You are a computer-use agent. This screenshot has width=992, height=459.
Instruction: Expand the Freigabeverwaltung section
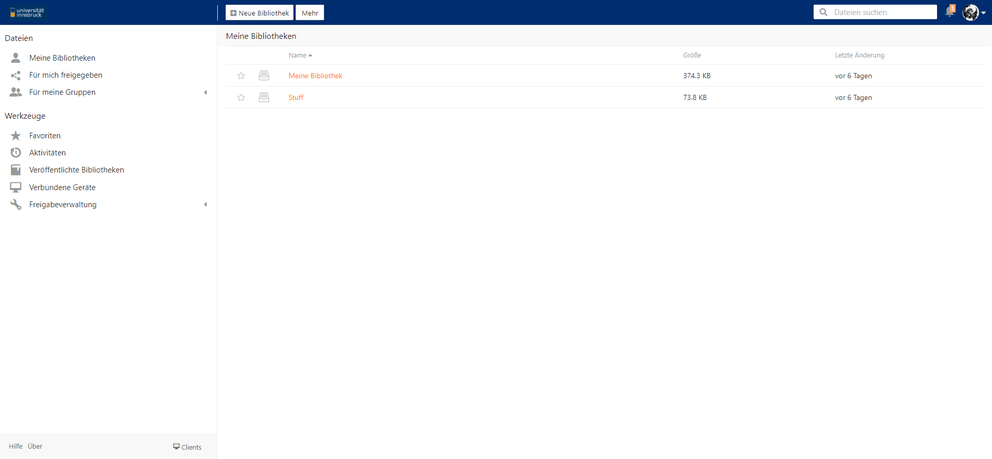coord(205,205)
